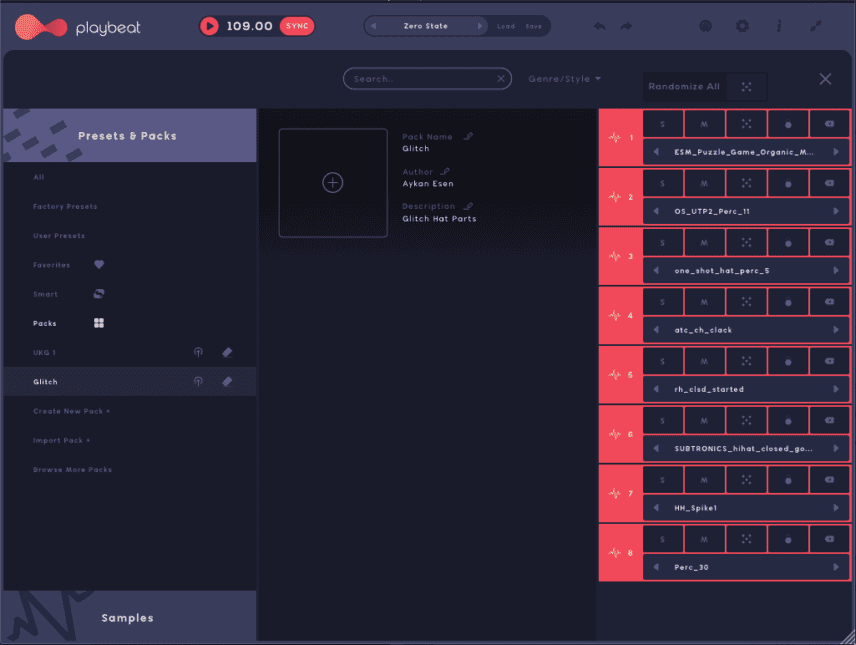Image resolution: width=856 pixels, height=645 pixels.
Task: Clear the Perc_30 track sample
Action: (829, 539)
